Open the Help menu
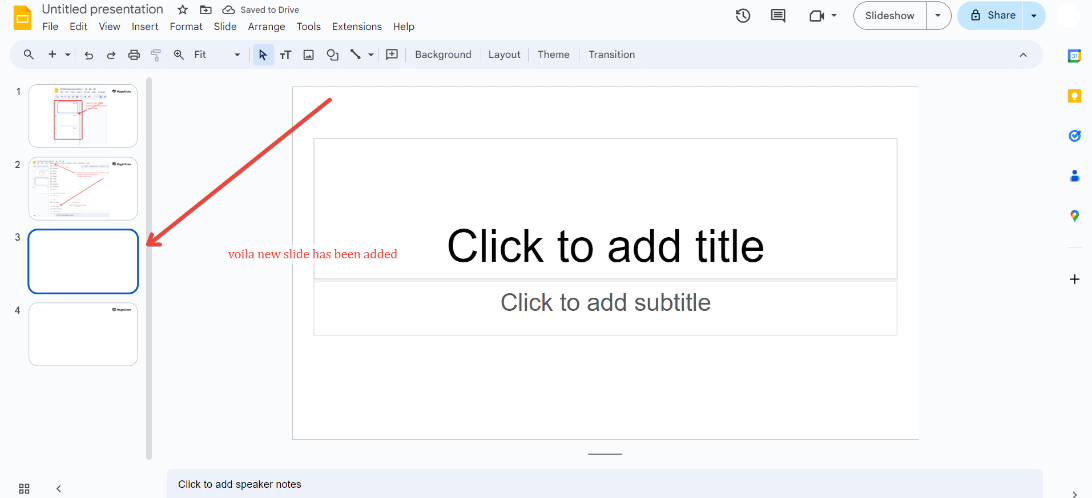The image size is (1092, 498). [403, 26]
